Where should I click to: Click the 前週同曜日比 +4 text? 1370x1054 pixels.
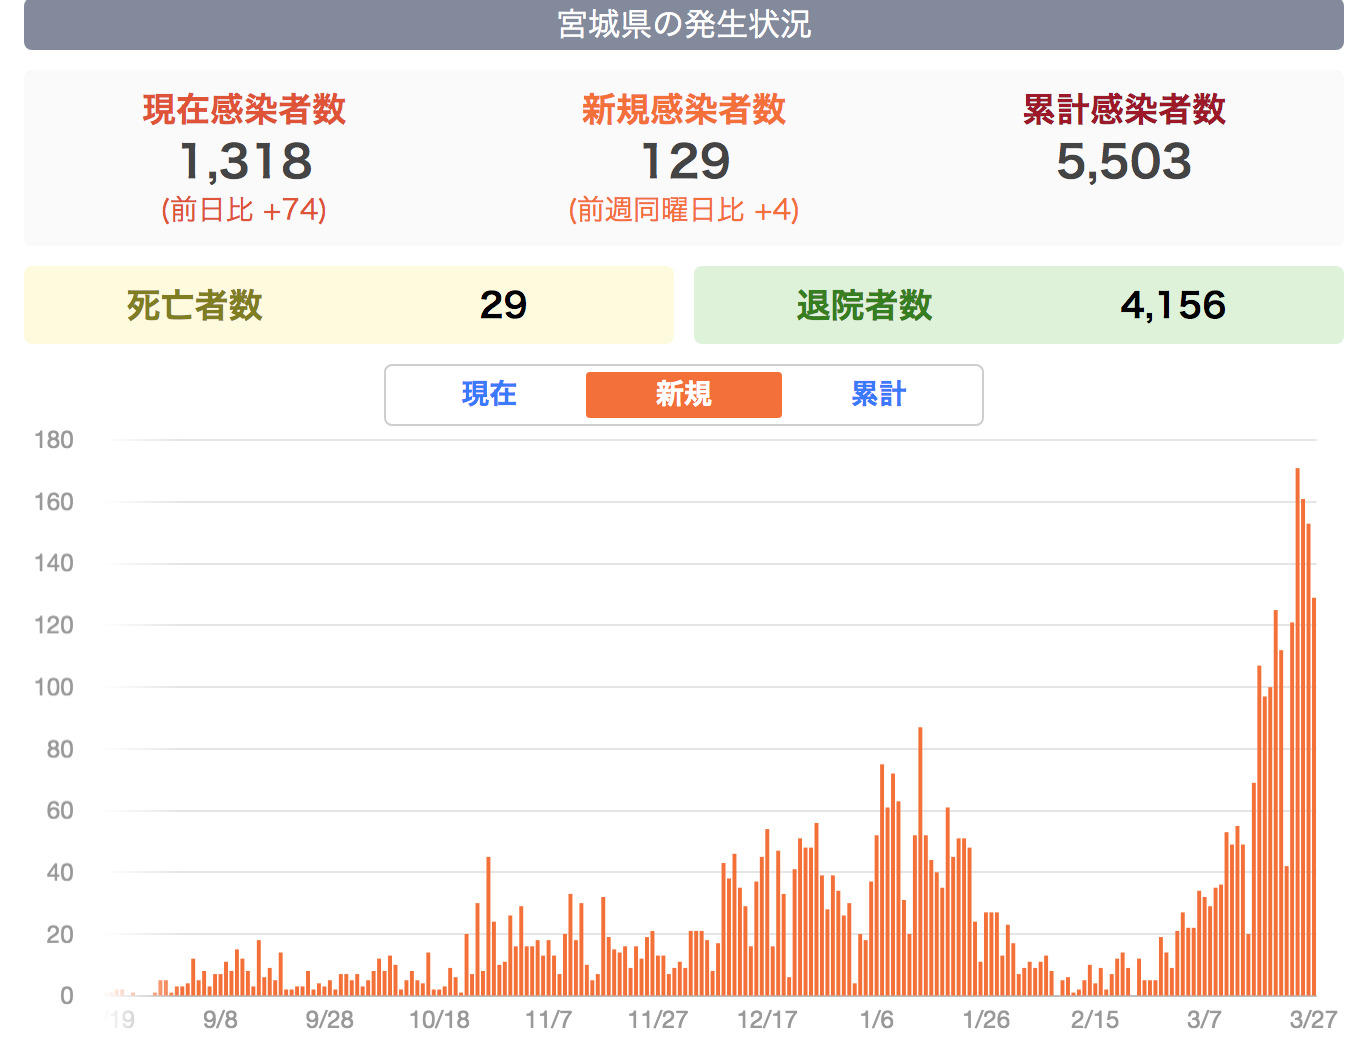[683, 210]
